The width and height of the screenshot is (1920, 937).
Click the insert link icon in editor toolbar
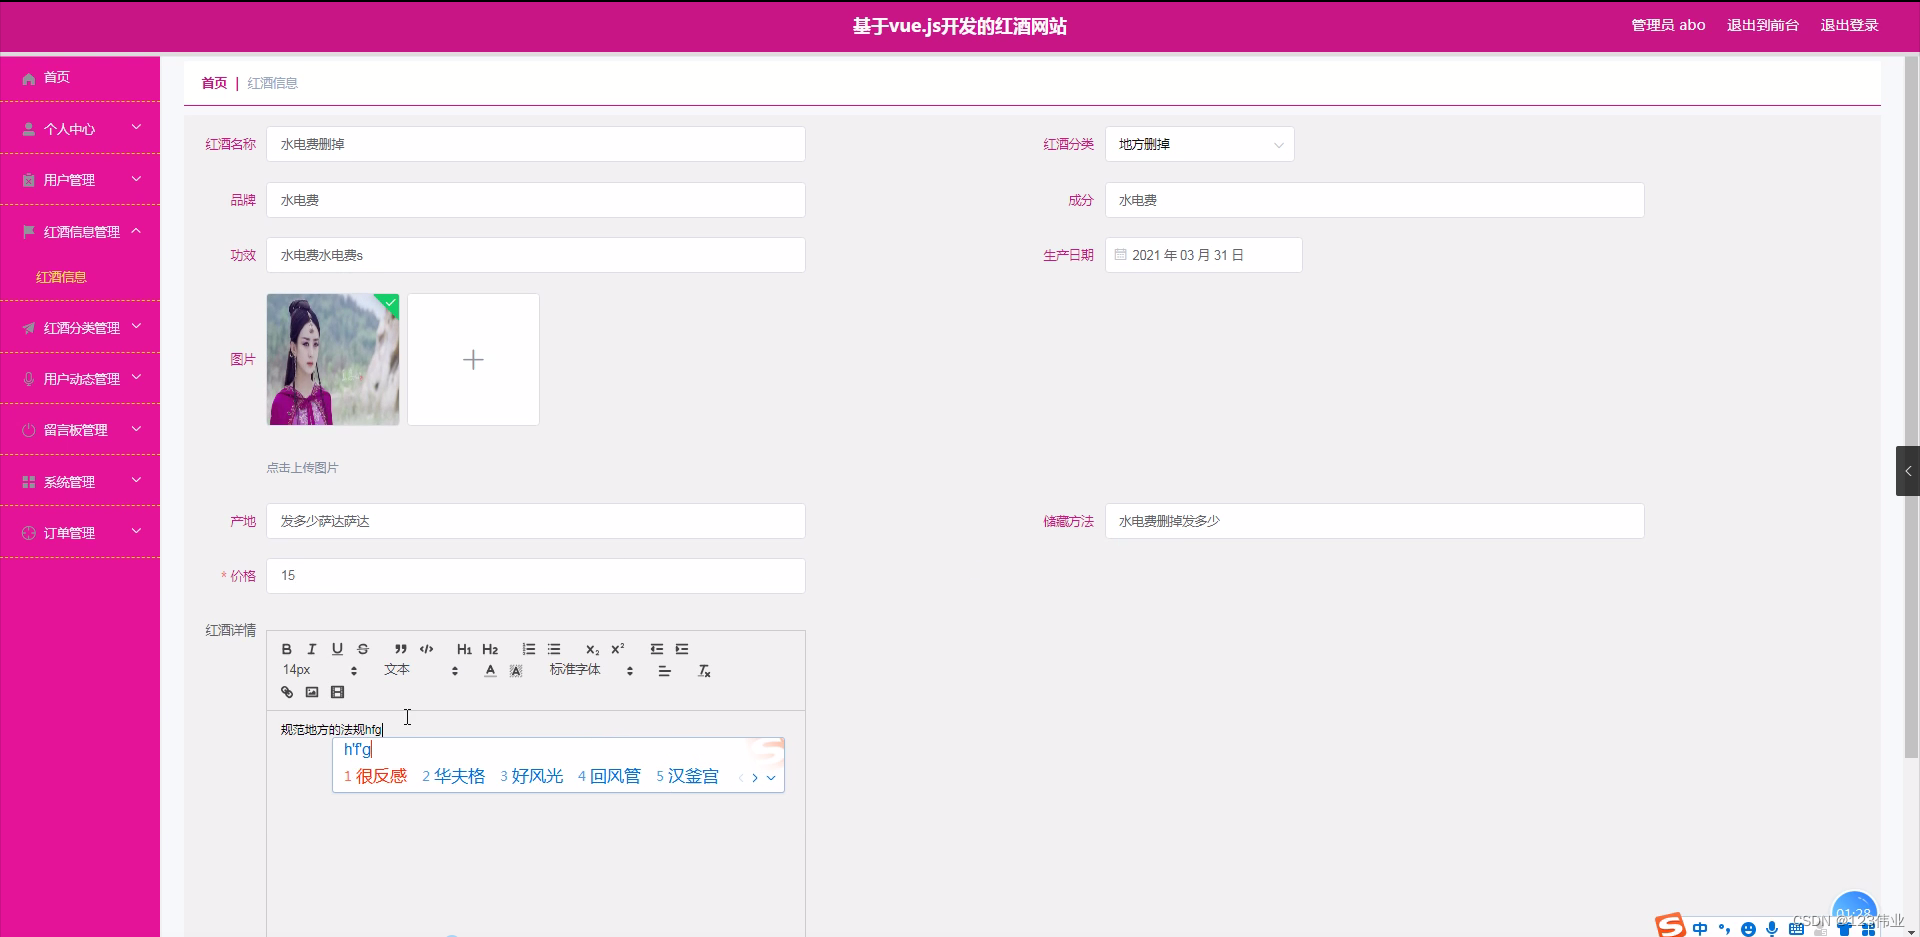(x=287, y=691)
